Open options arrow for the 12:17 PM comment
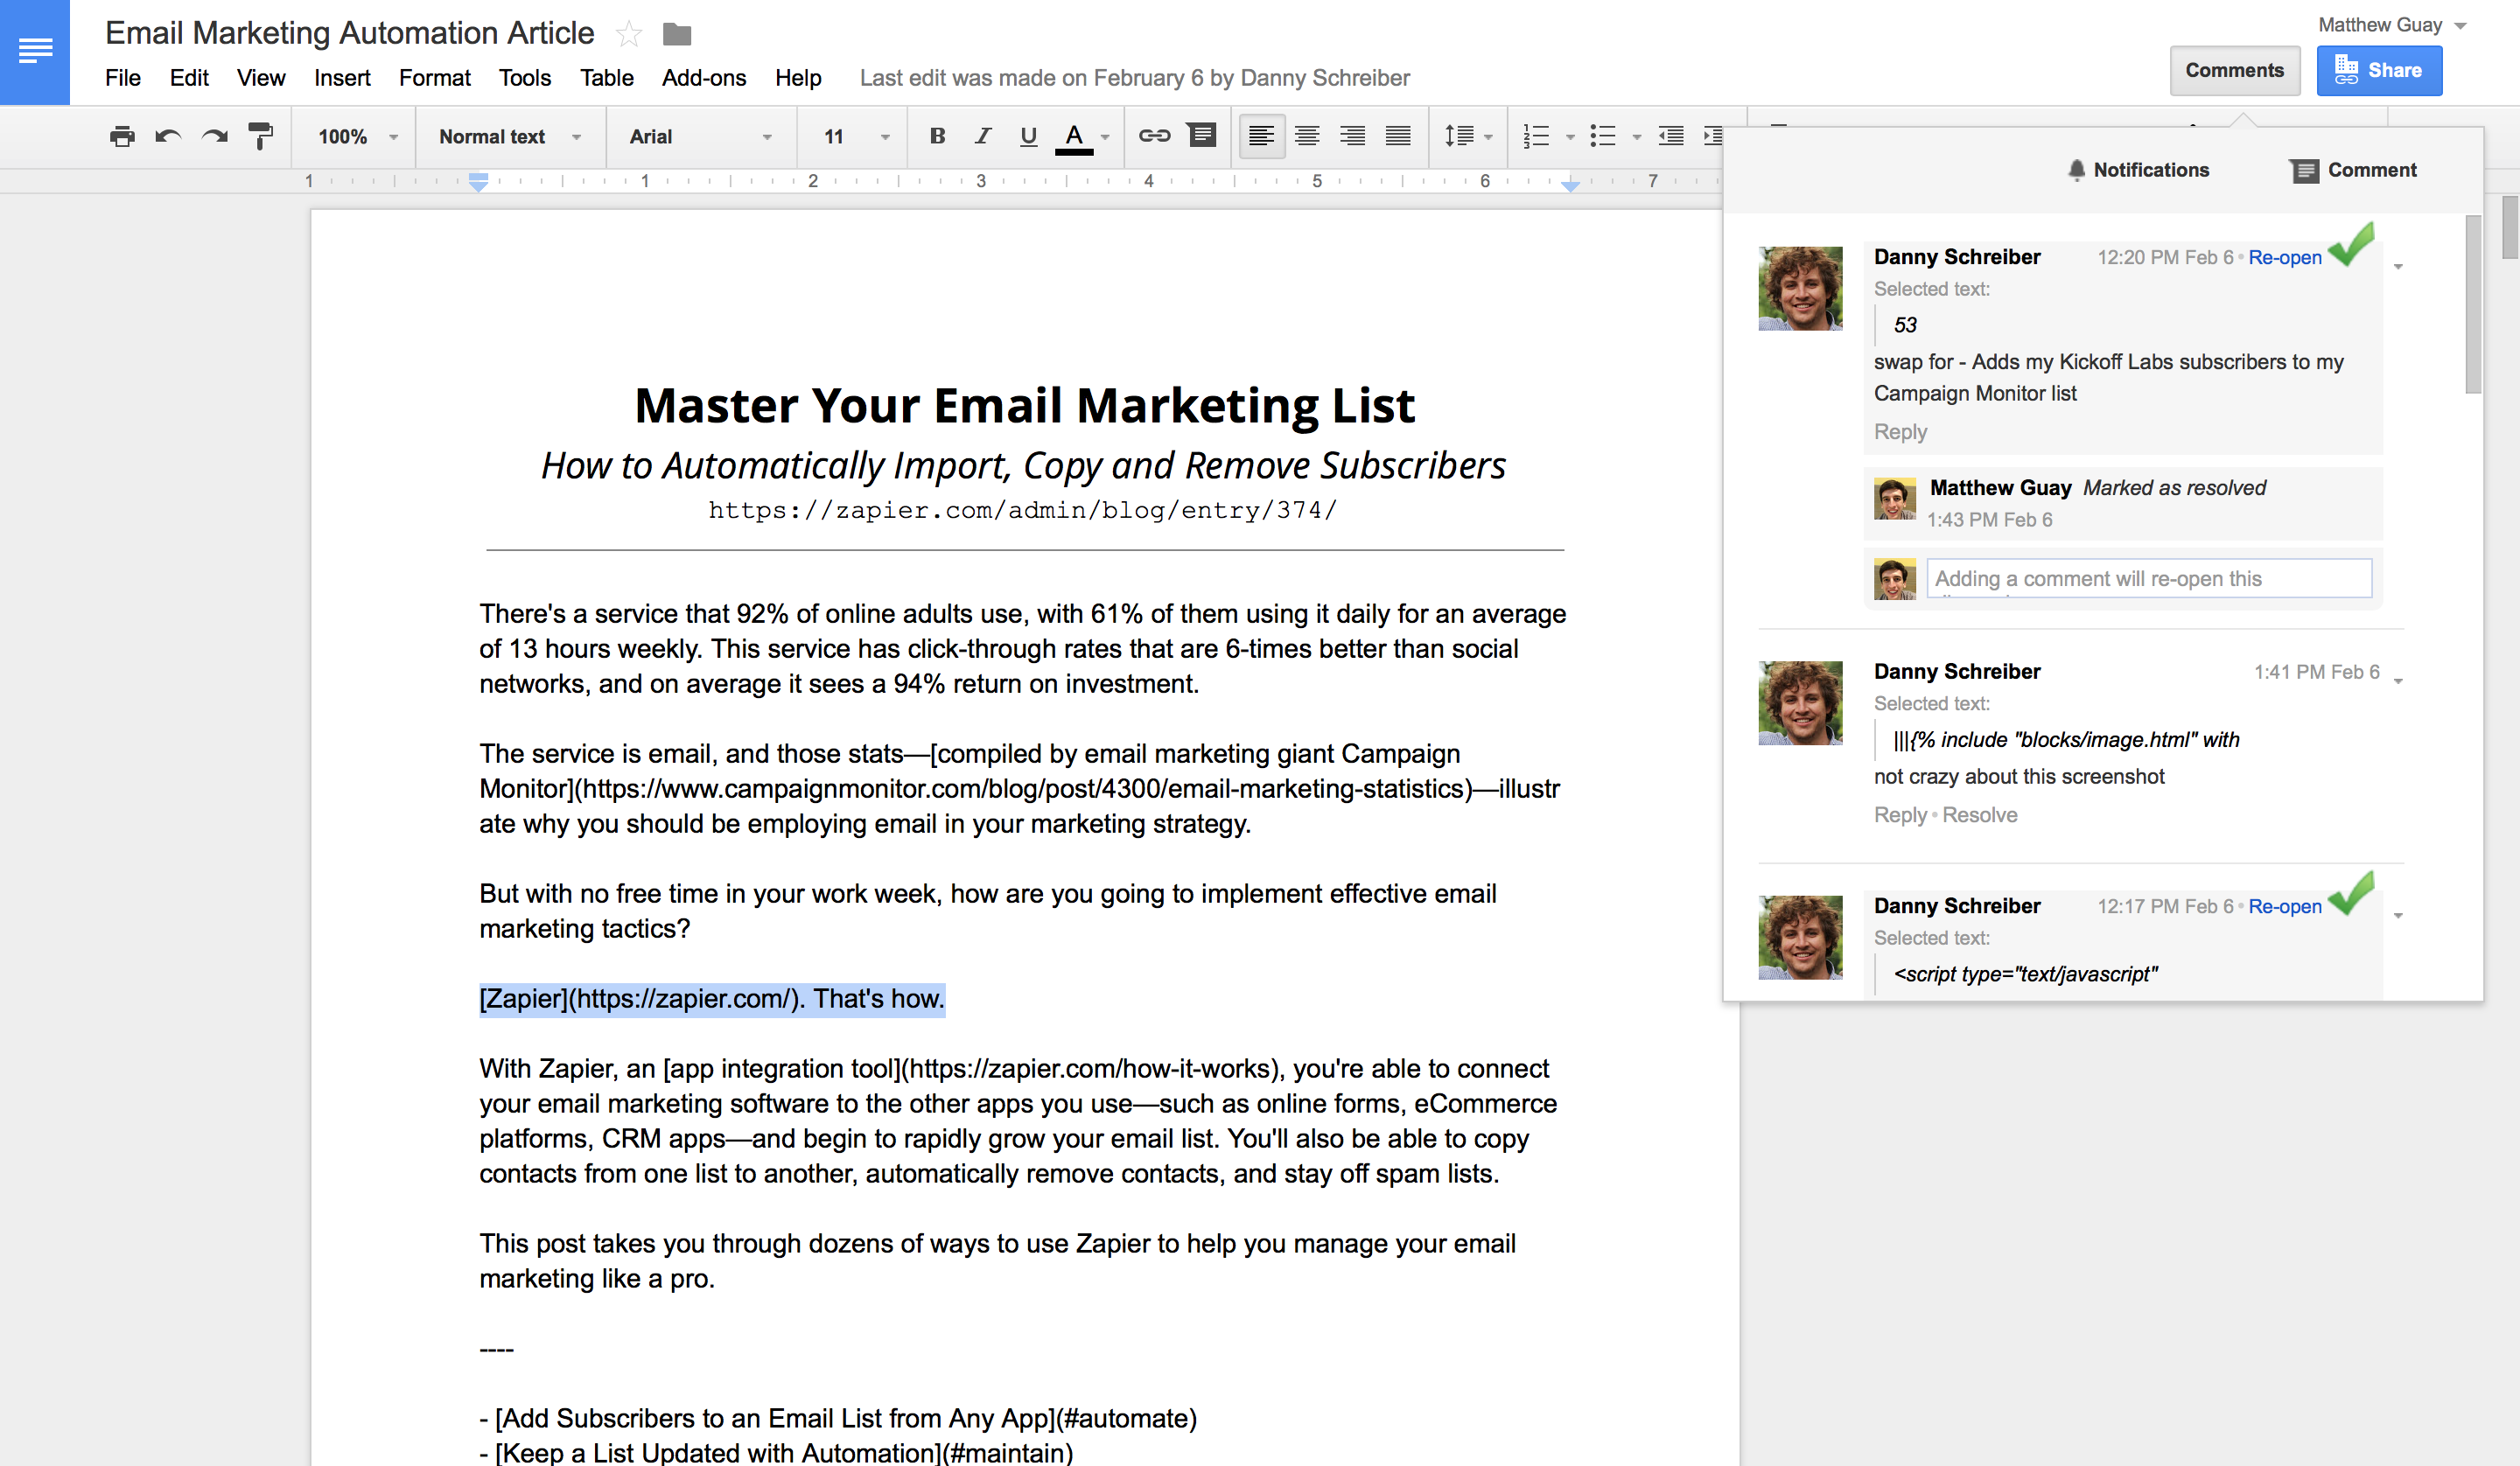Screen dimensions: 2520x1466 coord(2398,916)
